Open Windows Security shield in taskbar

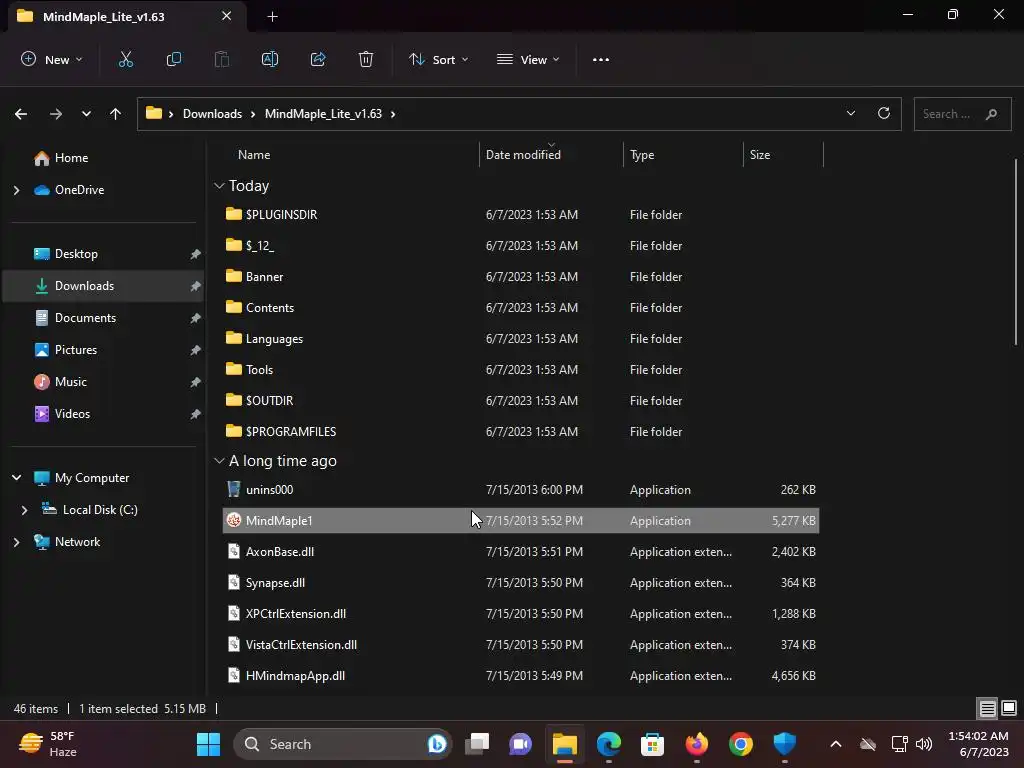[x=784, y=744]
